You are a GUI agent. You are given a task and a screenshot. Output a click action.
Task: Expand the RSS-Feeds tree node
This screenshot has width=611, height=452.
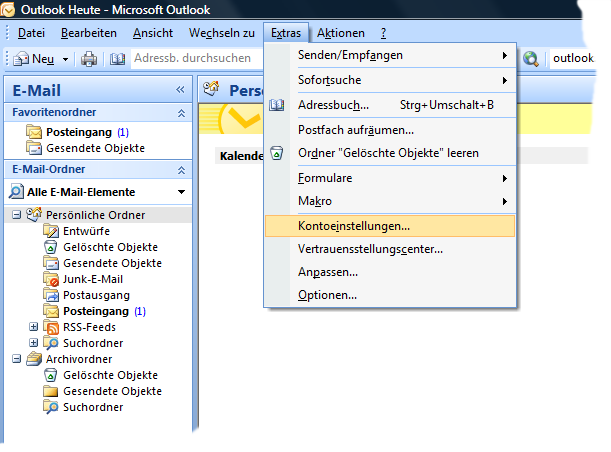point(34,327)
